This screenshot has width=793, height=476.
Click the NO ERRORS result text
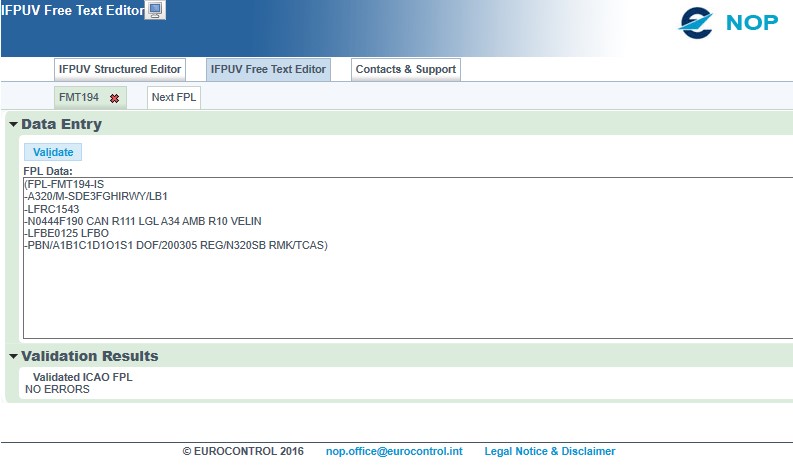pos(57,390)
